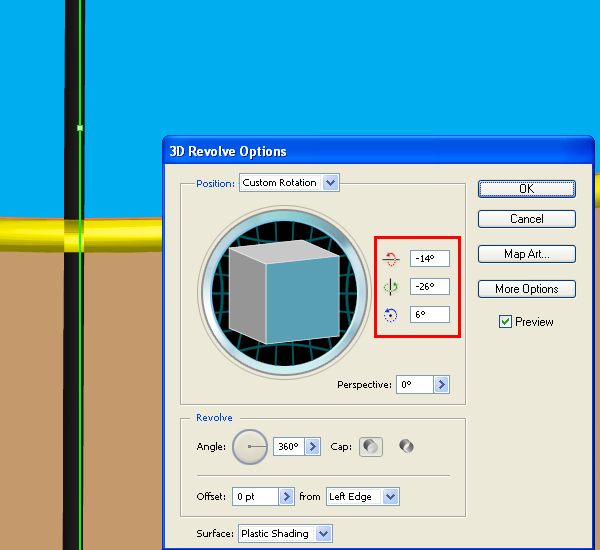This screenshot has width=600, height=550.
Task: Select the solid cap-off icon
Action: (406, 446)
